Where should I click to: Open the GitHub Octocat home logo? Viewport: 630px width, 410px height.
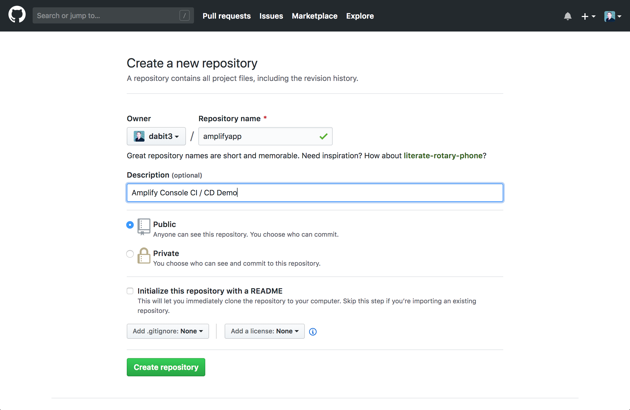coord(17,15)
